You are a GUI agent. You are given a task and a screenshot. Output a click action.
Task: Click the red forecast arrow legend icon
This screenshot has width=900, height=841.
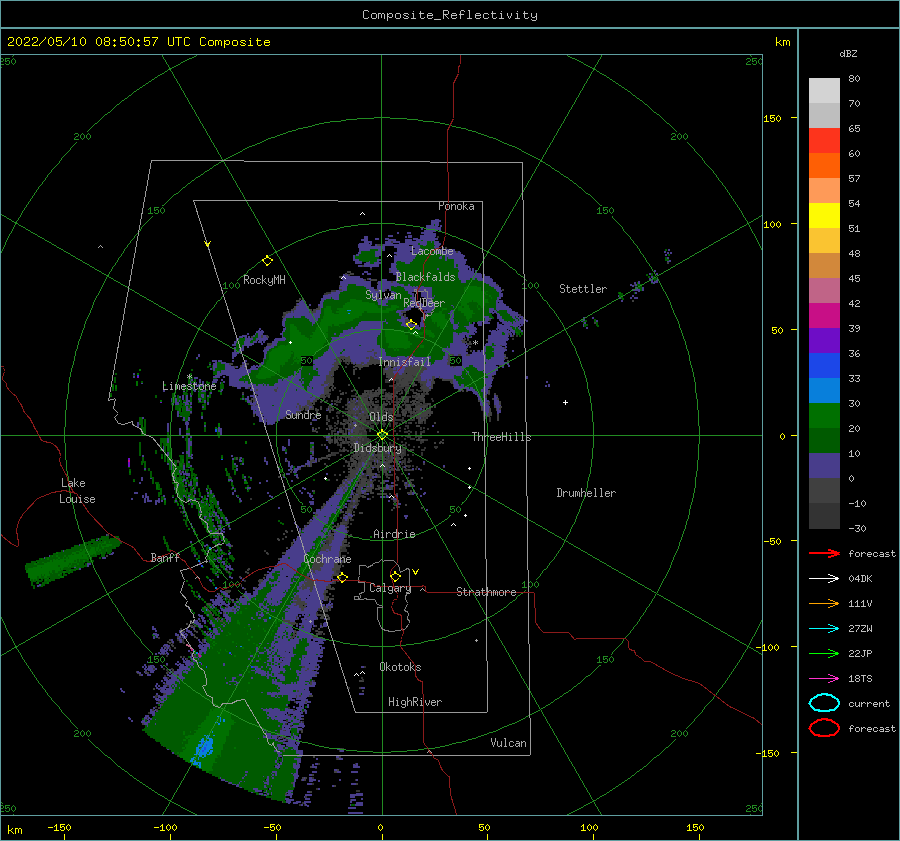point(824,553)
